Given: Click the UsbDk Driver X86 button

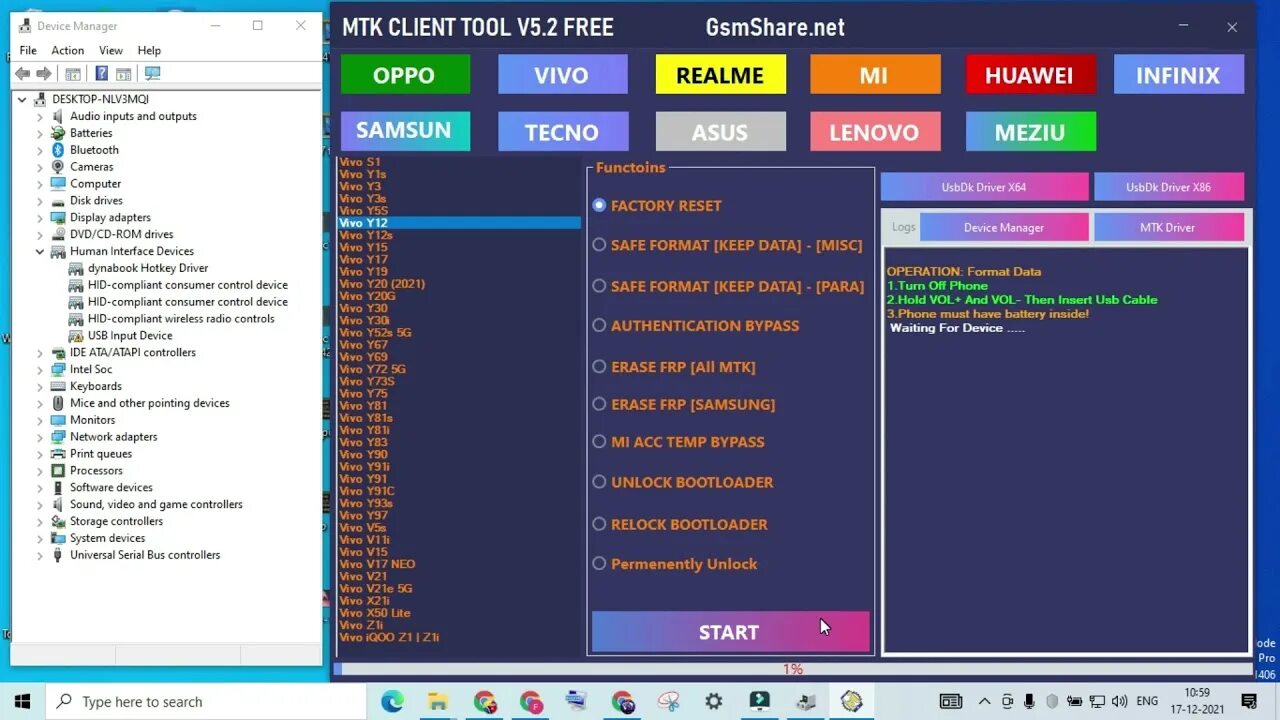Looking at the screenshot, I should (1168, 187).
